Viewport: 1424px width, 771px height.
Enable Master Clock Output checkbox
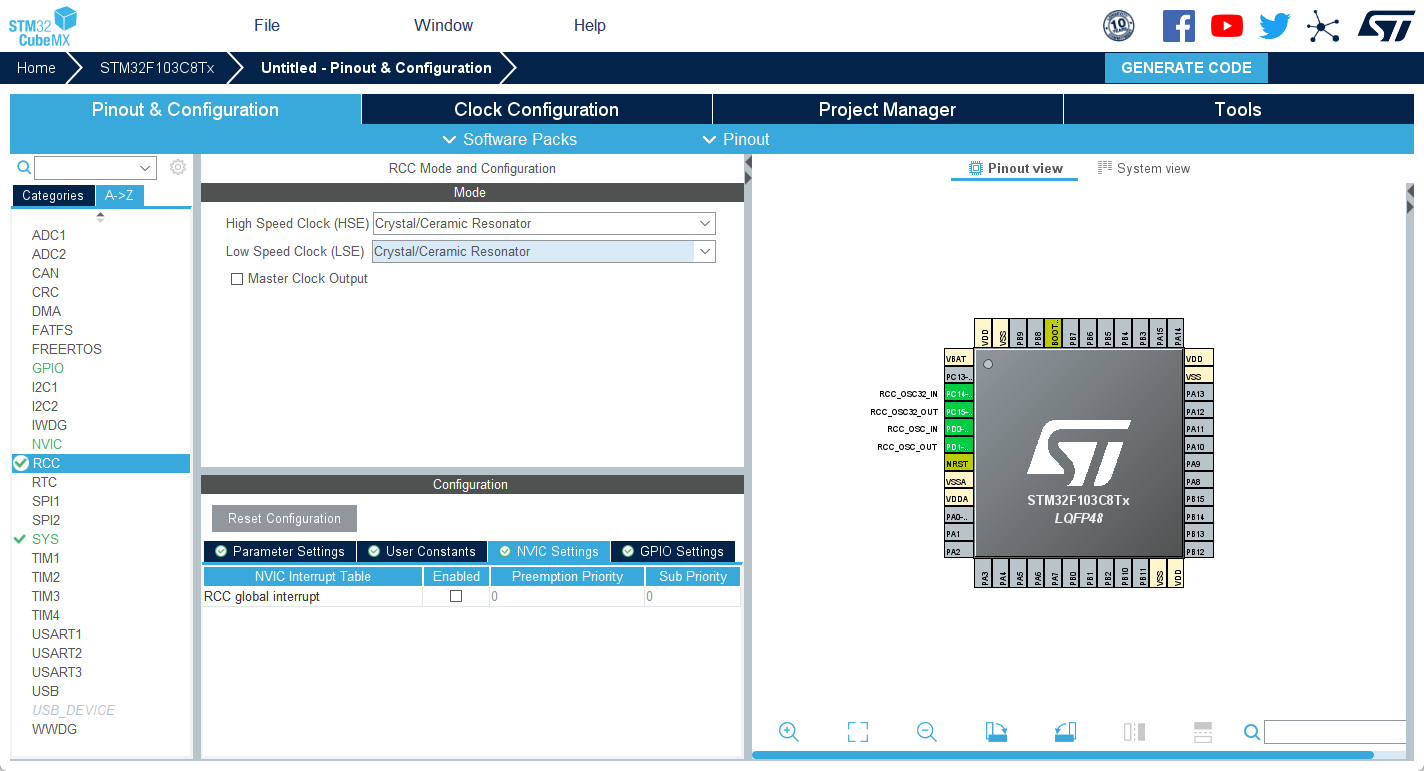pos(237,279)
